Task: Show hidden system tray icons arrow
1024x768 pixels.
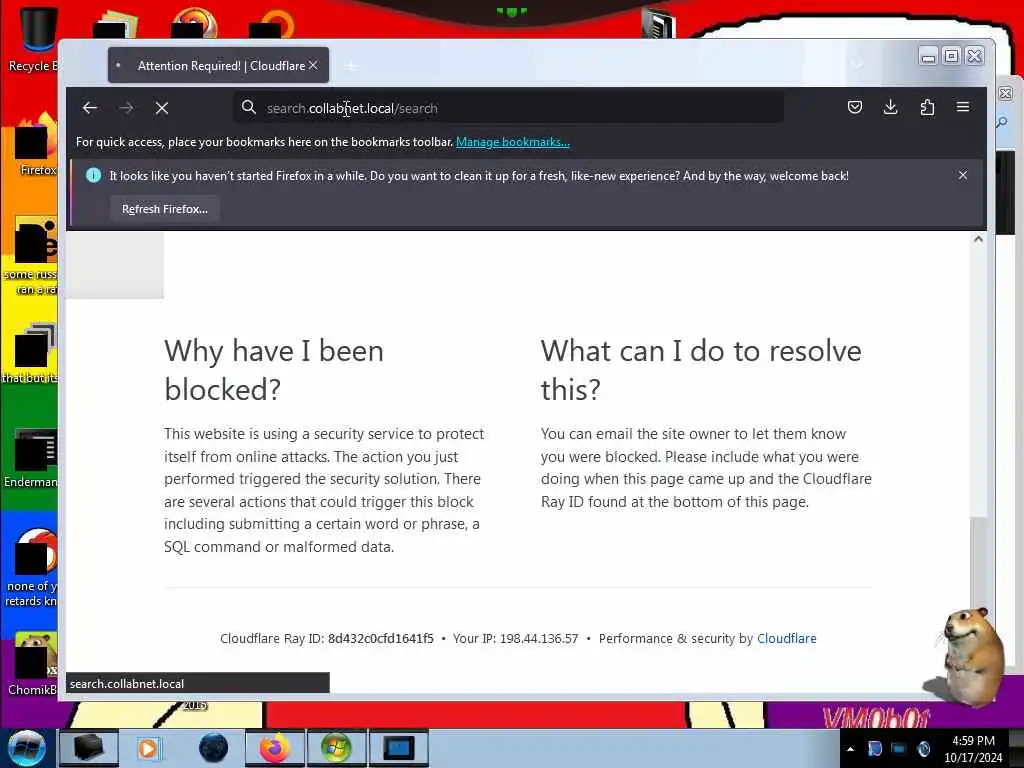Action: pos(850,749)
